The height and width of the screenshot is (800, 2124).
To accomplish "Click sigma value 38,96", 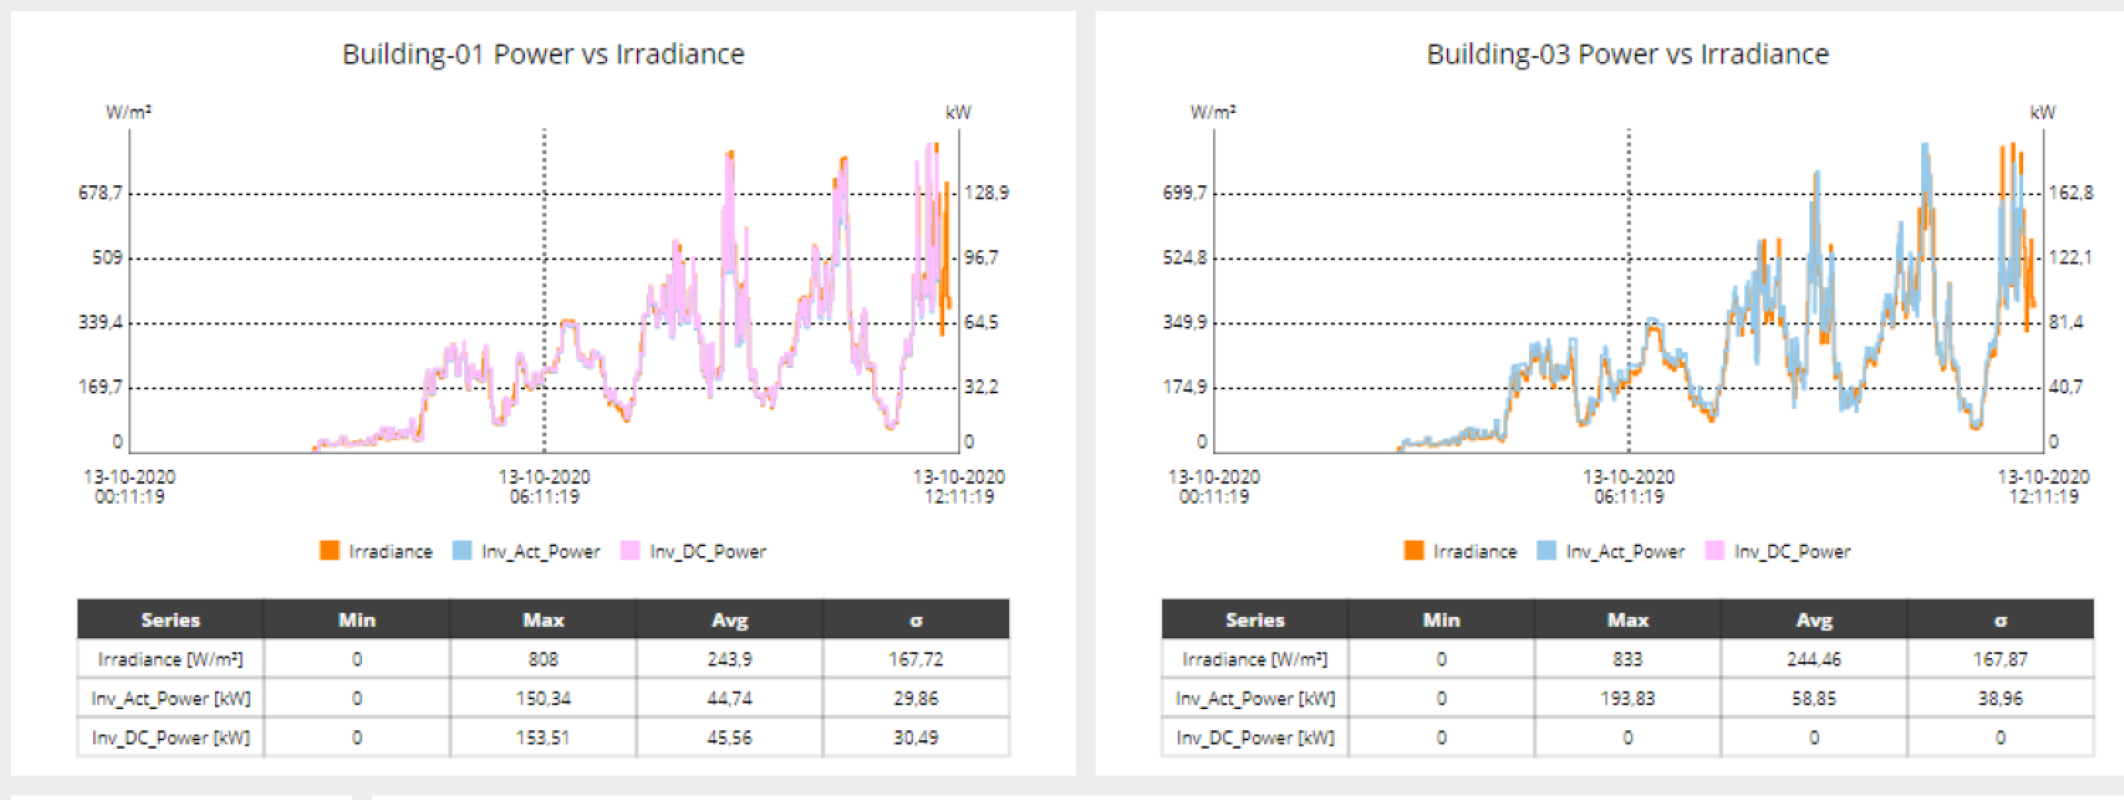I will [x=2000, y=698].
